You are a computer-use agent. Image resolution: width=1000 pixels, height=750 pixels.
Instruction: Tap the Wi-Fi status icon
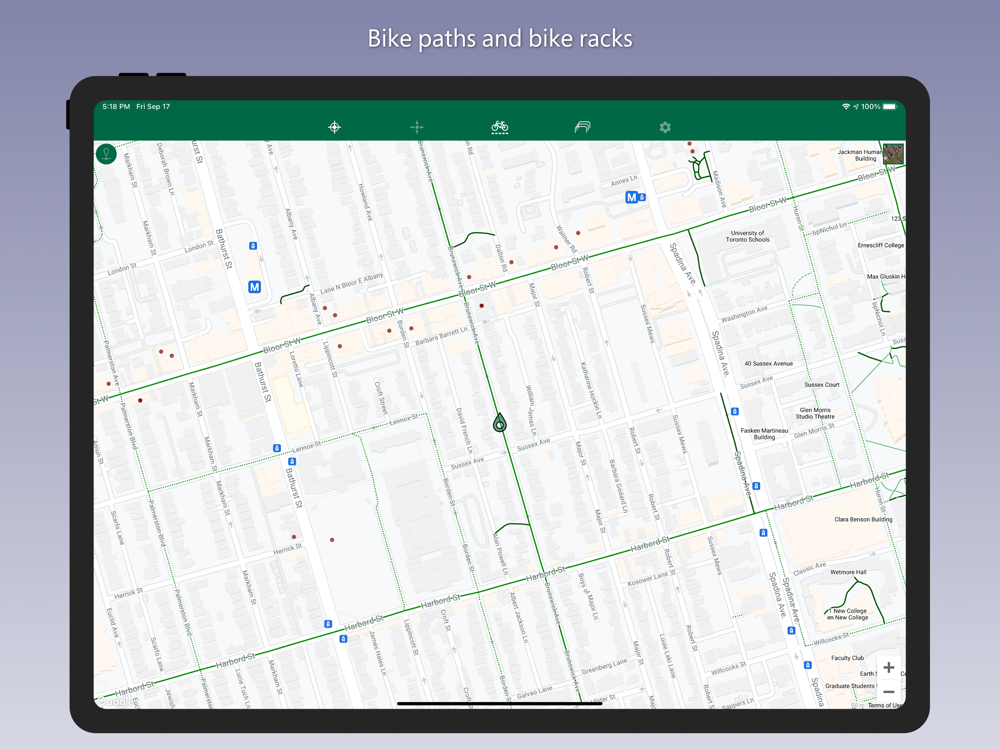[x=846, y=107]
